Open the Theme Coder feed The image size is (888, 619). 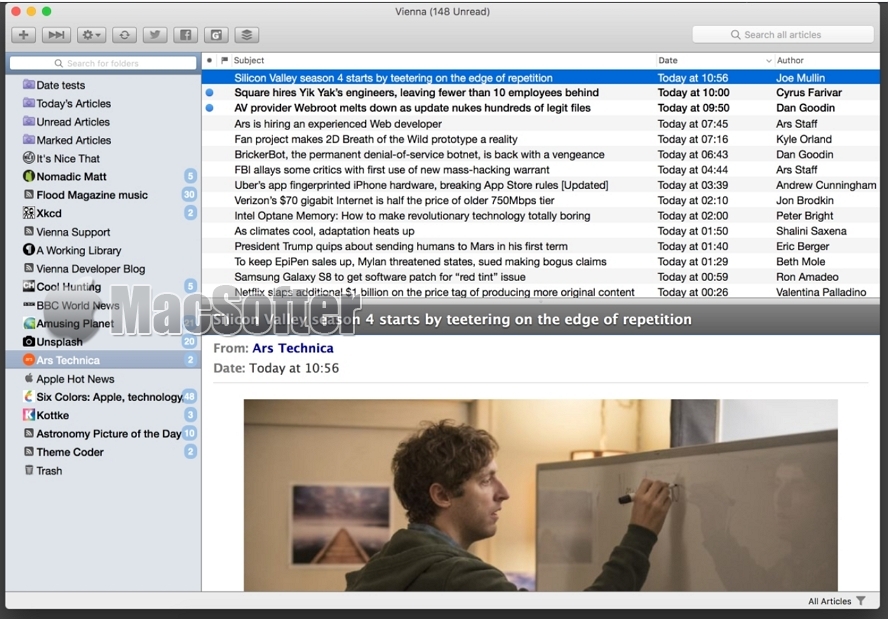pos(103,452)
